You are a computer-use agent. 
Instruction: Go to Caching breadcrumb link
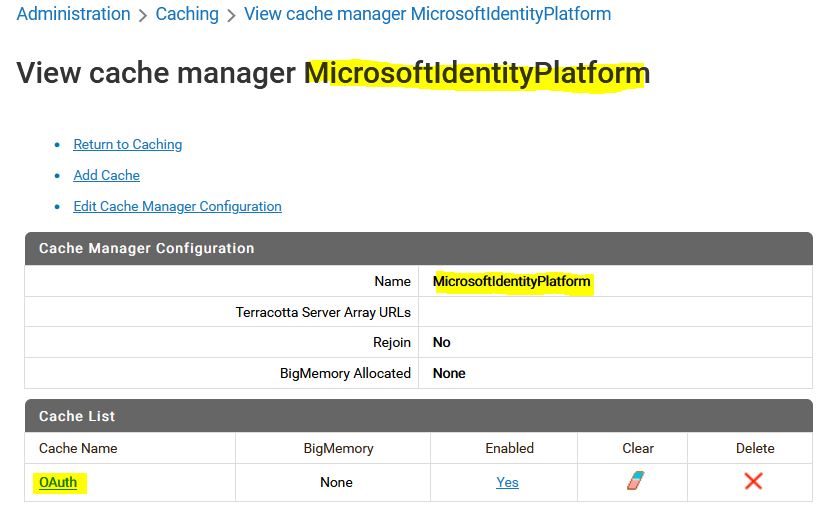pyautogui.click(x=187, y=14)
